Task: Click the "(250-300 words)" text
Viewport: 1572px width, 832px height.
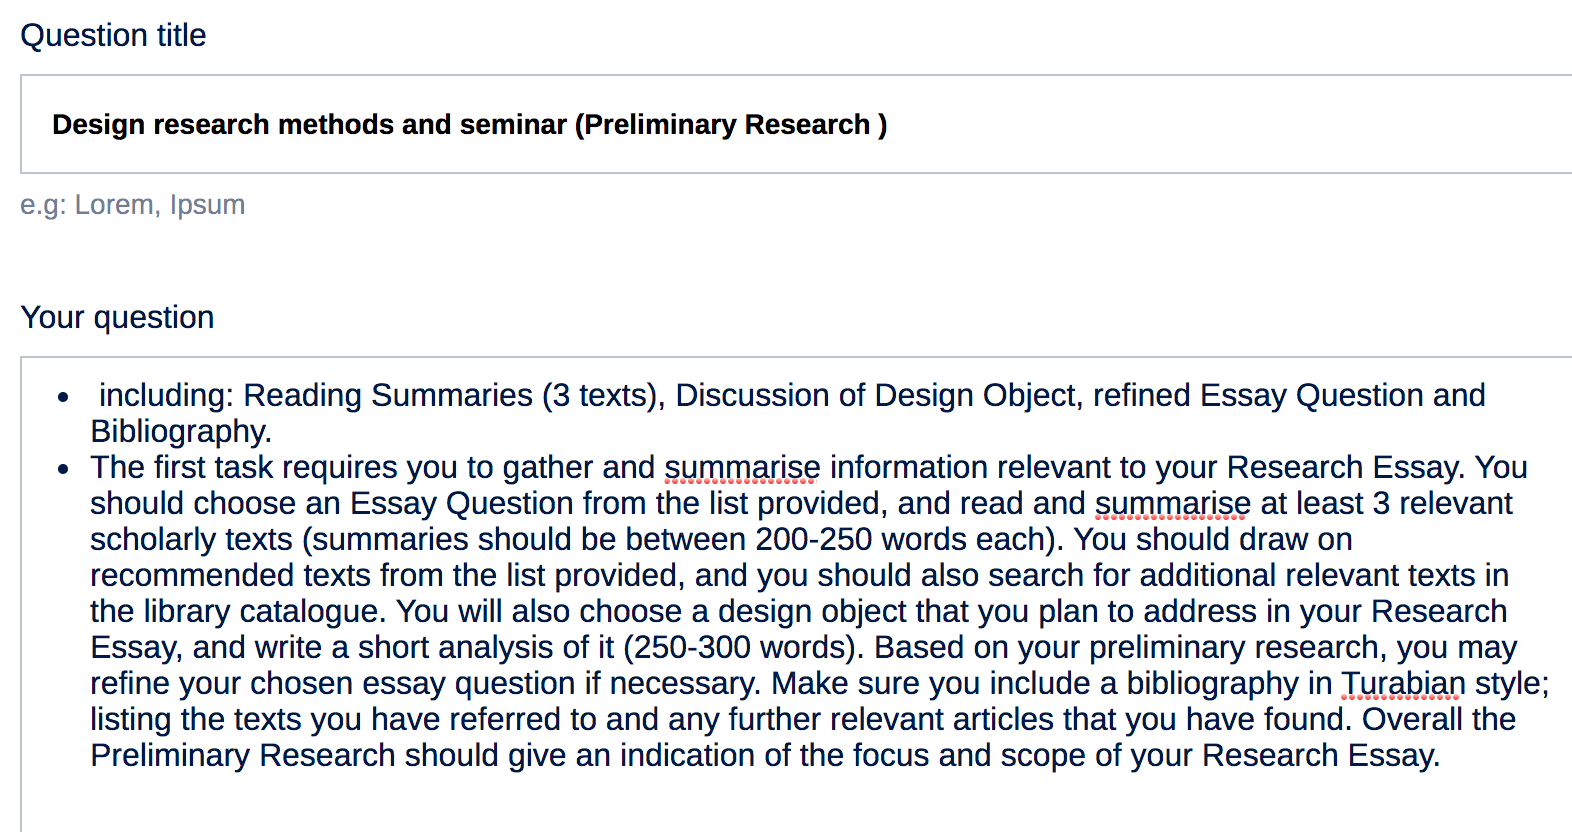Action: click(742, 647)
